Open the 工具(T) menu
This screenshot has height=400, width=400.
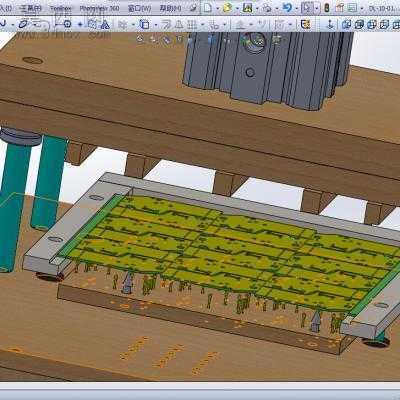tap(30, 8)
